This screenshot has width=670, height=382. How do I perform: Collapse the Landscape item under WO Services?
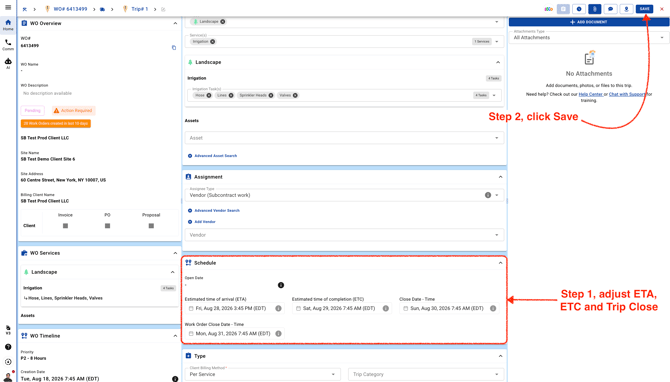[173, 272]
